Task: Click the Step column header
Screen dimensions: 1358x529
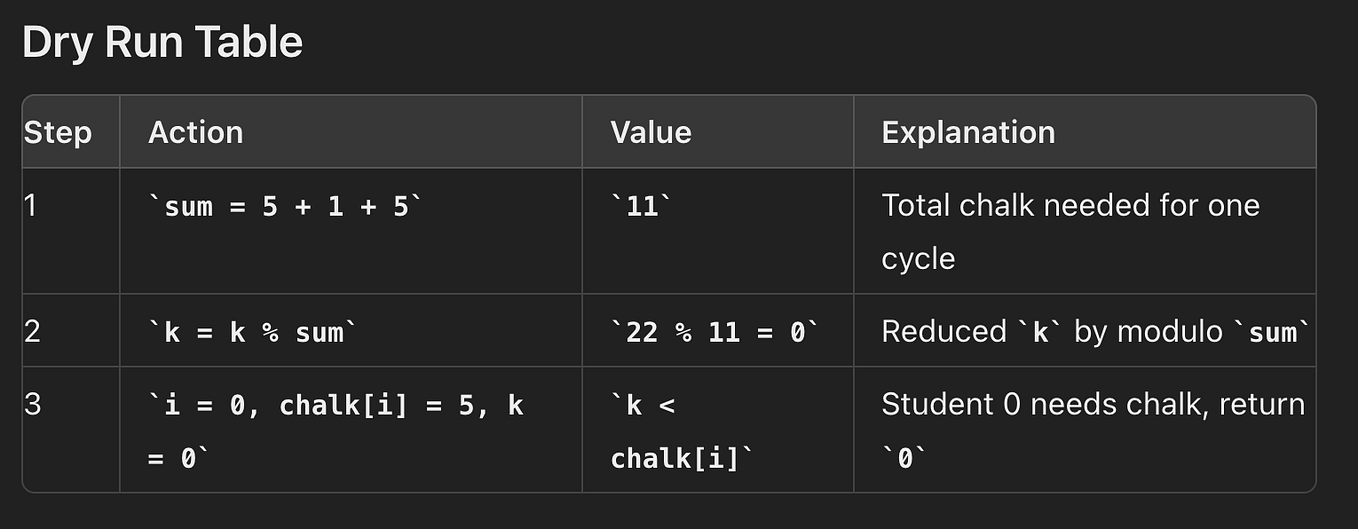Action: [x=57, y=132]
